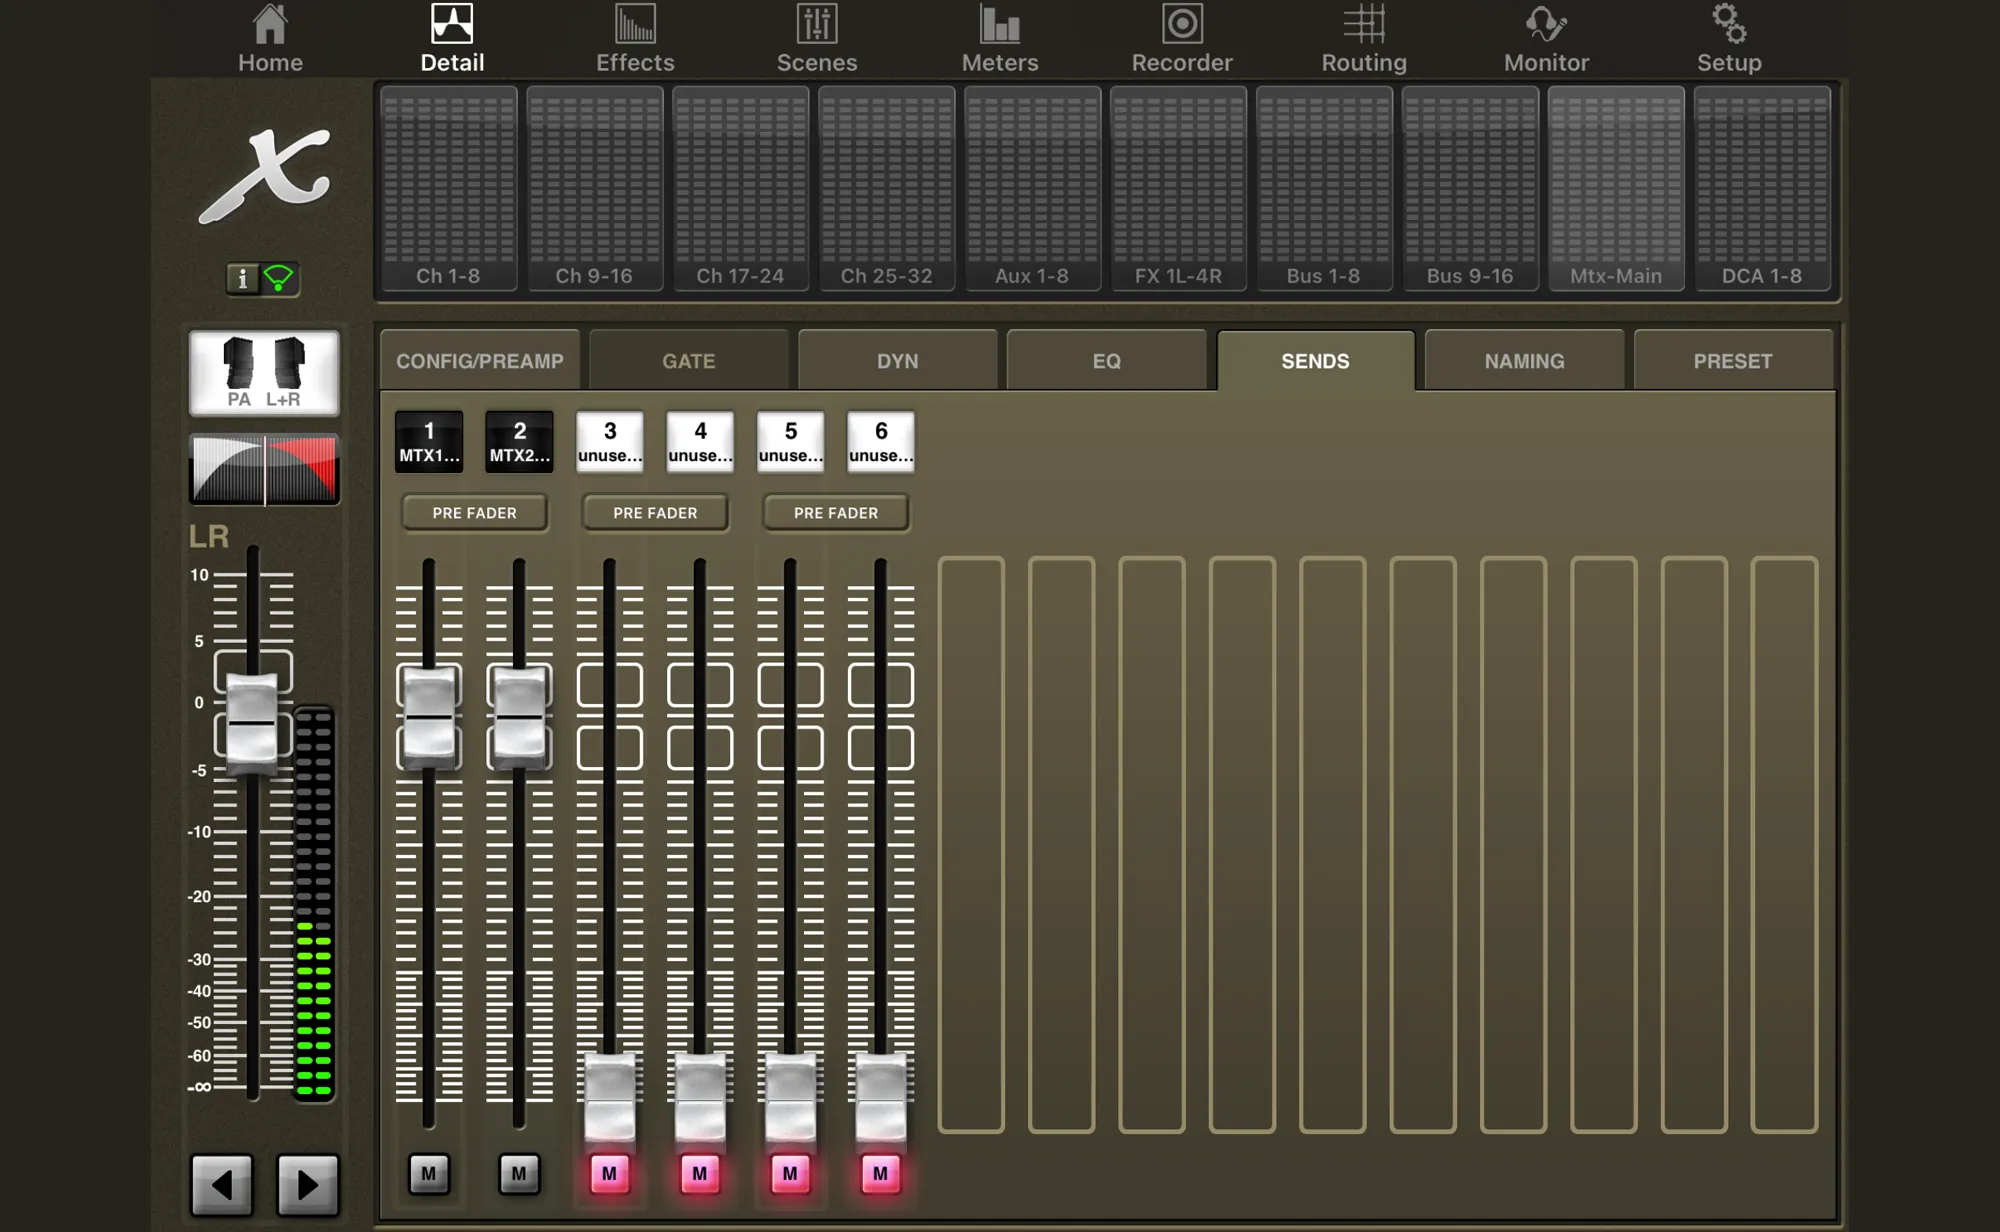2000x1232 pixels.
Task: Click the send 4 fader knob
Action: pyautogui.click(x=700, y=1101)
